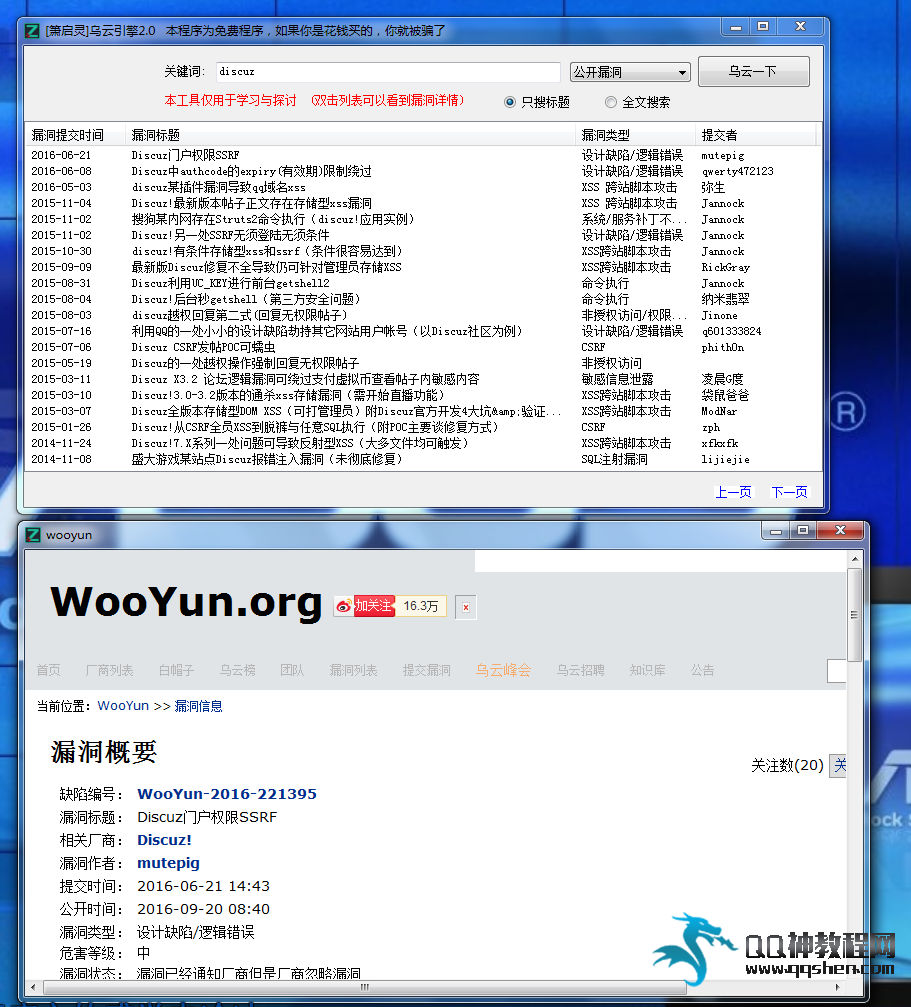The height and width of the screenshot is (1007, 911).
Task: Focus the 关键词 input field
Action: coord(388,71)
